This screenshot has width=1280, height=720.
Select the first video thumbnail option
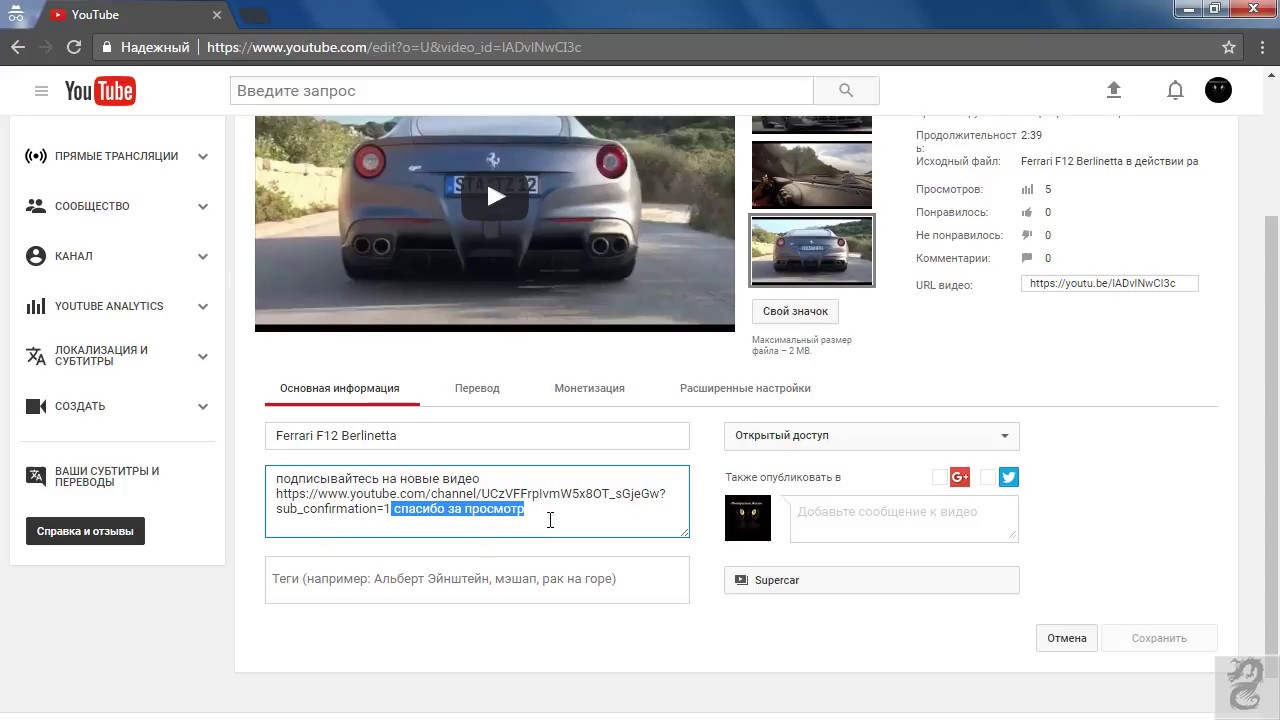(x=812, y=124)
